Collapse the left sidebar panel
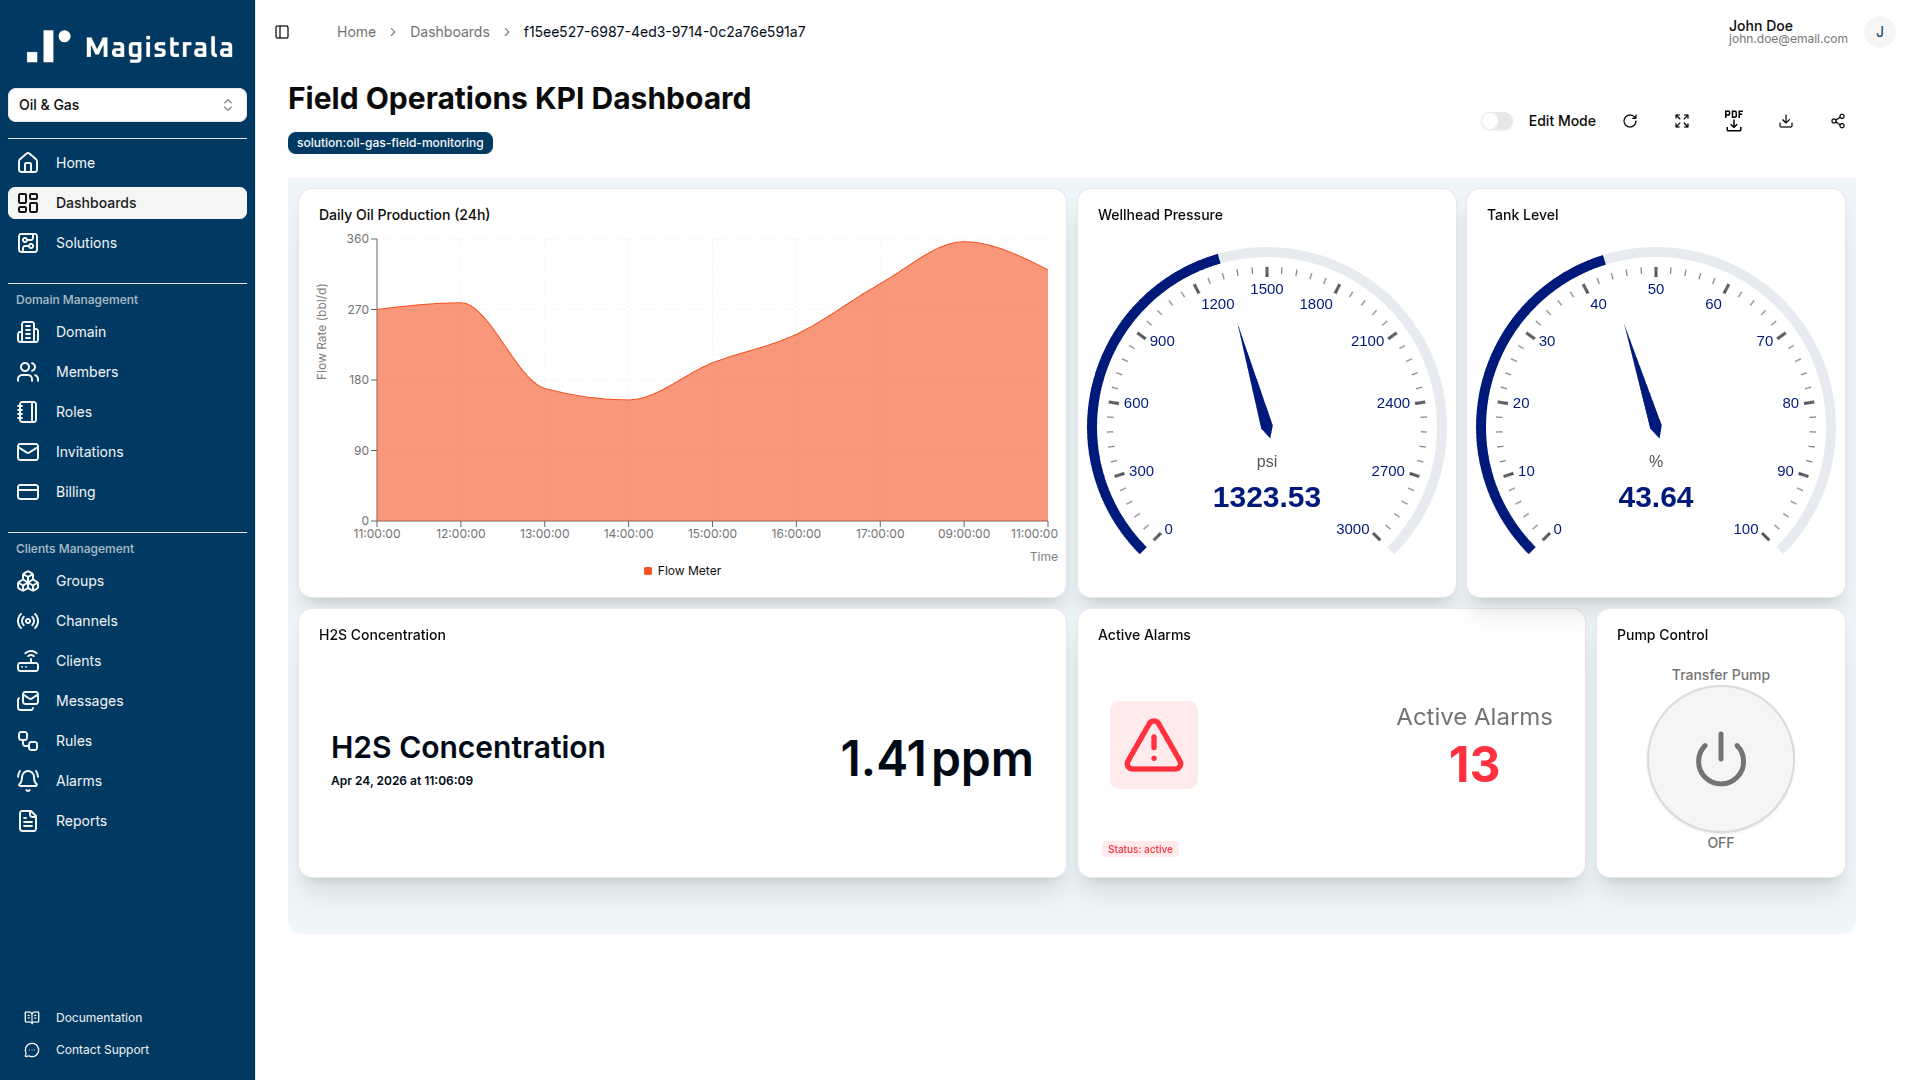Image resolution: width=1920 pixels, height=1080 pixels. [x=282, y=31]
